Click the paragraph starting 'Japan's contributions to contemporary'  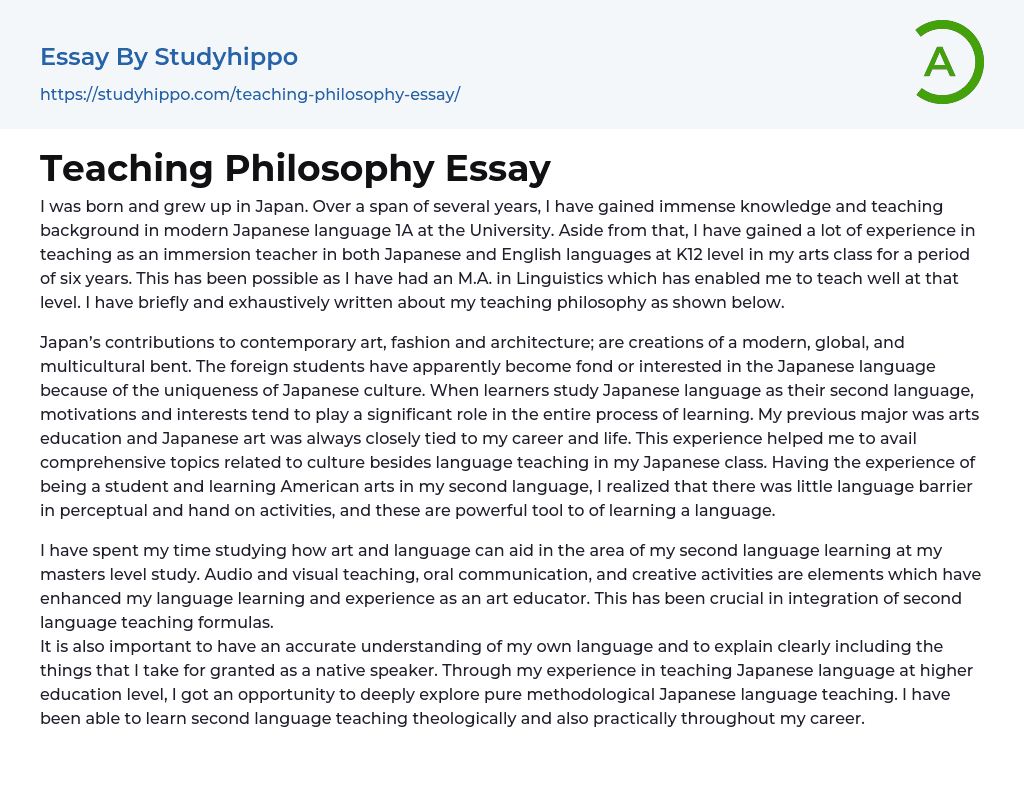tap(500, 426)
